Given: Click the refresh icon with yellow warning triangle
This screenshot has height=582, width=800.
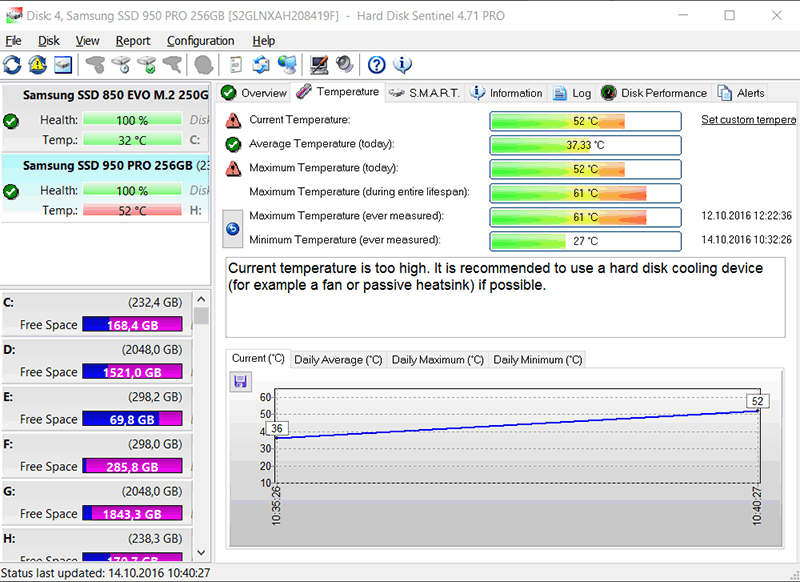Looking at the screenshot, I should point(38,65).
